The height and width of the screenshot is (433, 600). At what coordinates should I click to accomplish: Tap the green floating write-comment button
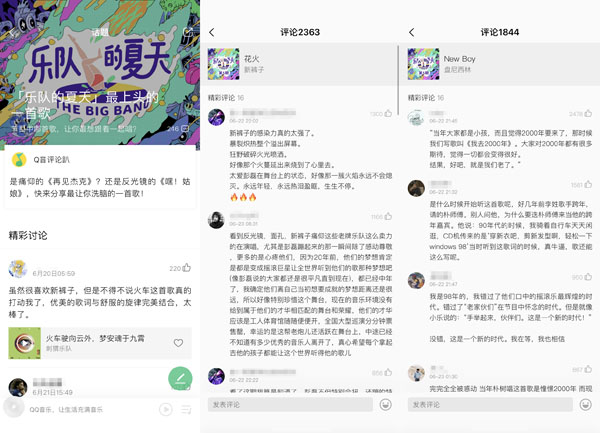pyautogui.click(x=180, y=378)
